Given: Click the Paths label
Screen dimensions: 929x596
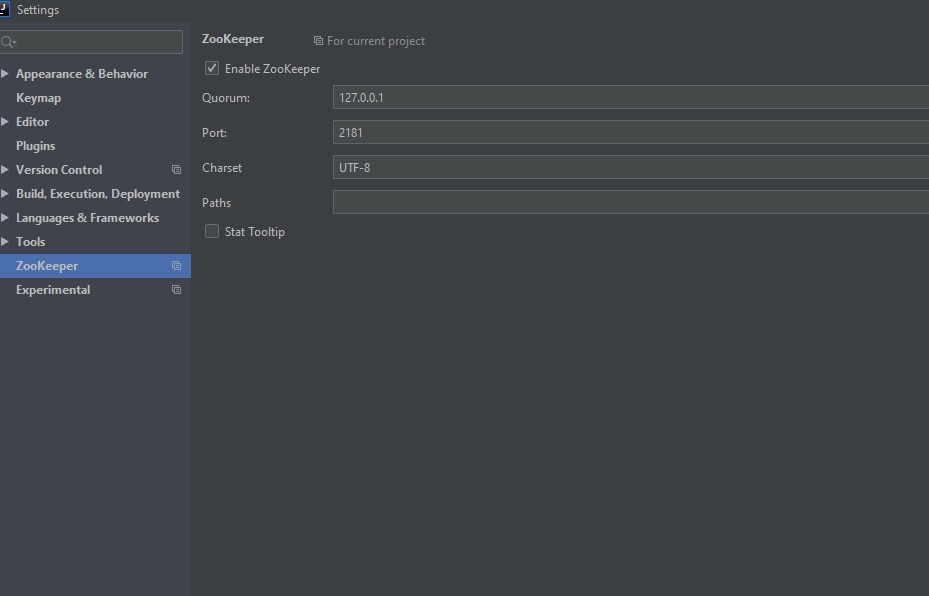Looking at the screenshot, I should coord(216,203).
